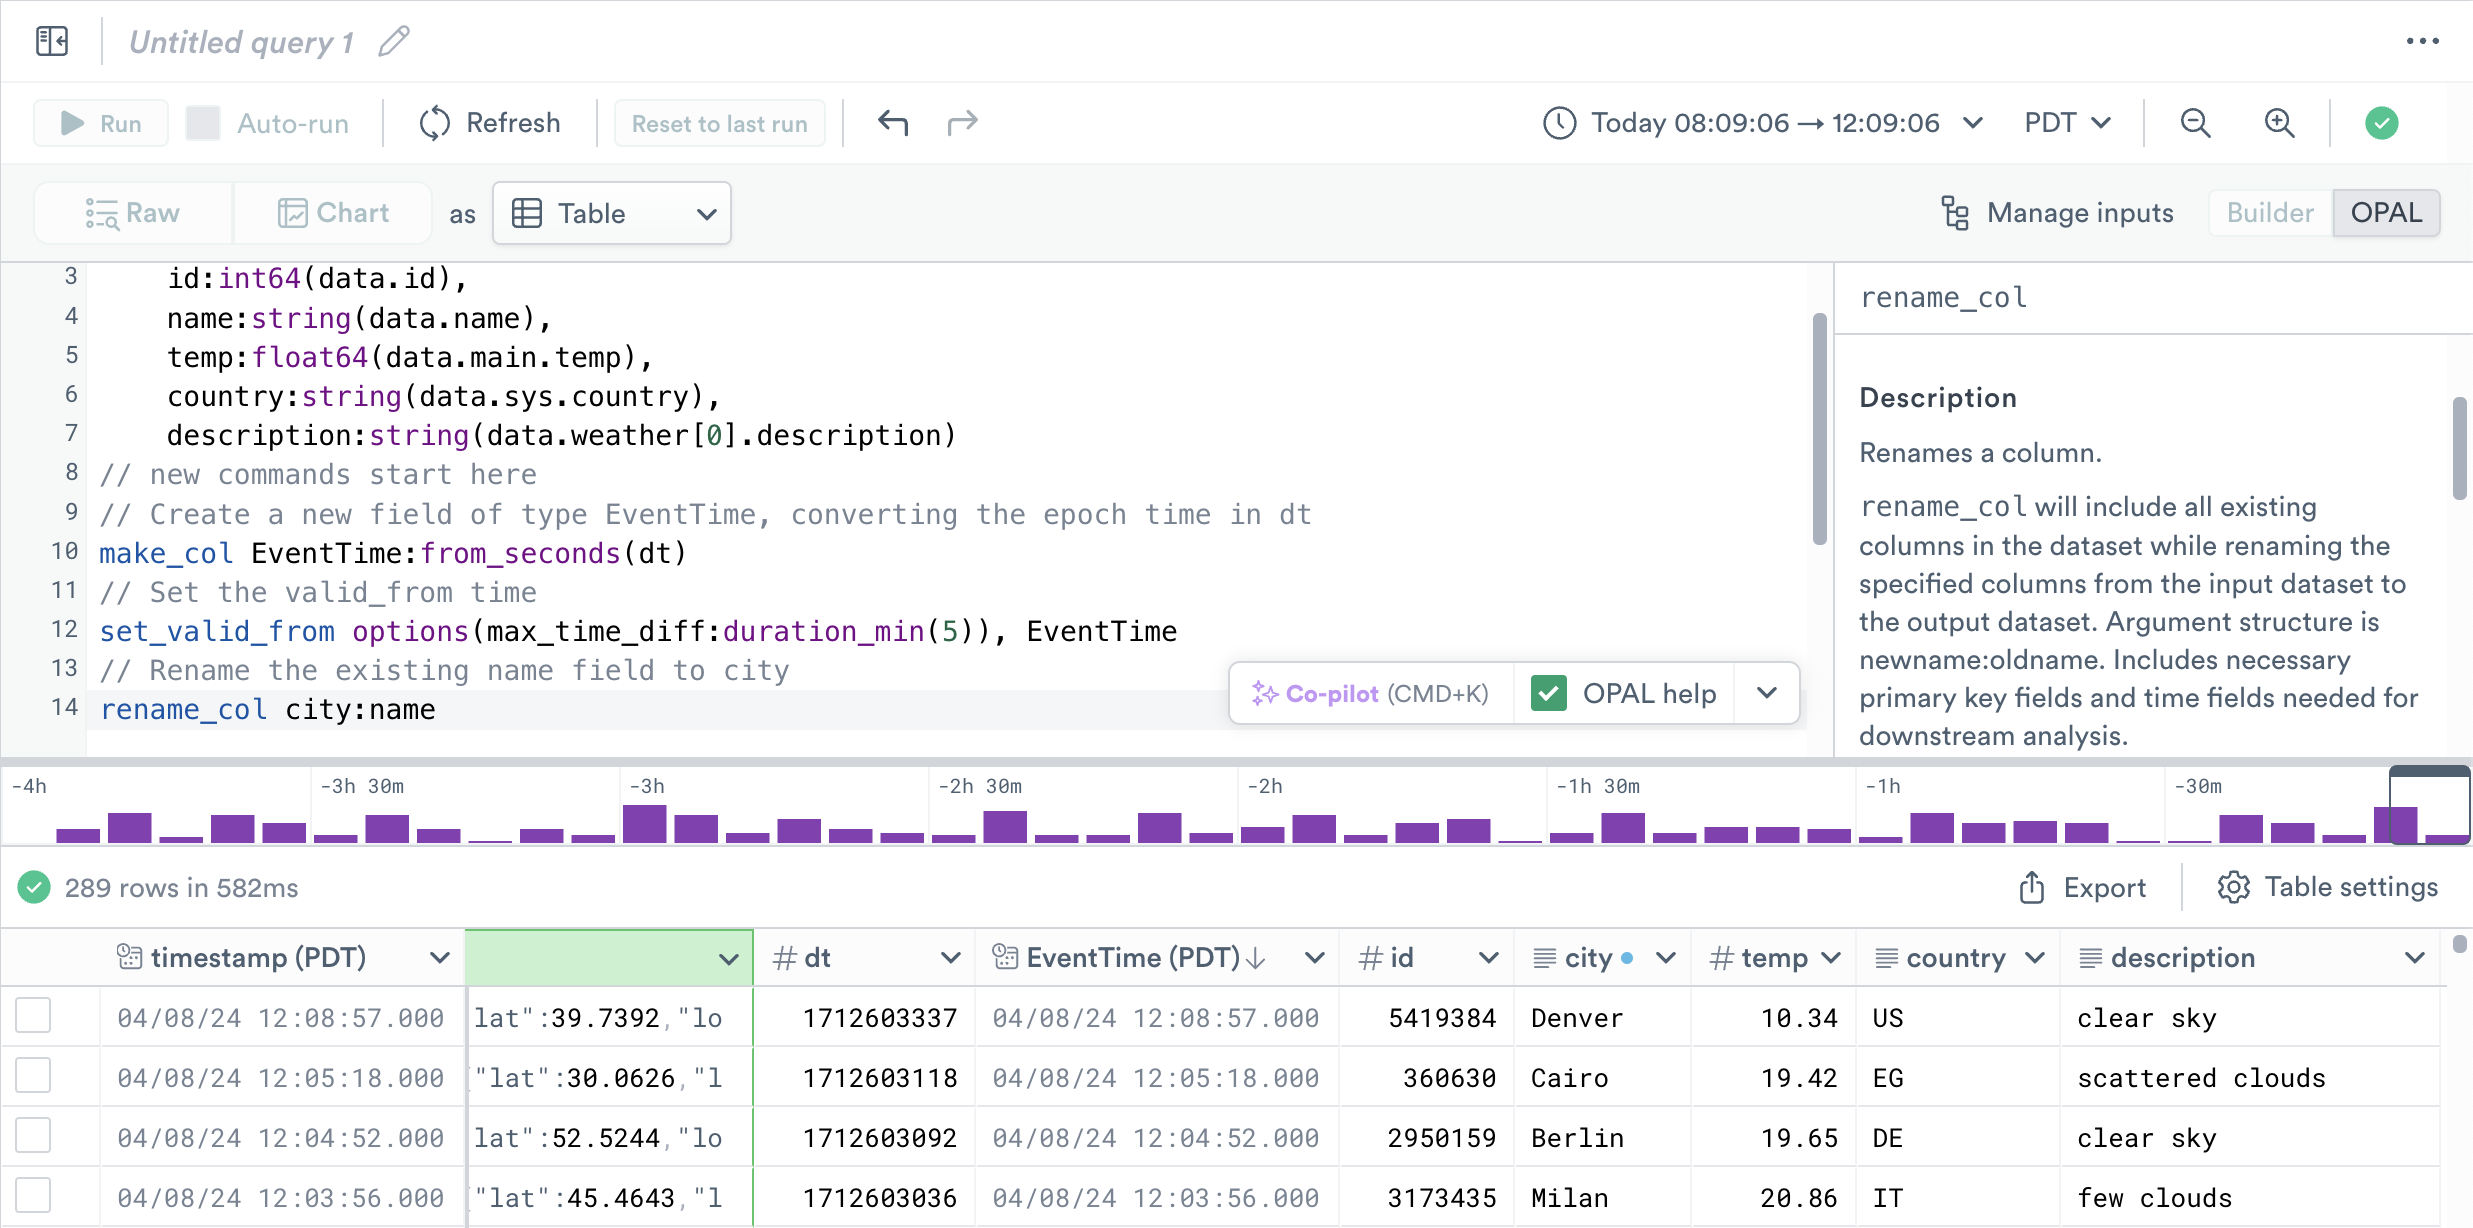Click the undo arrow icon
This screenshot has height=1228, width=2473.
[x=892, y=123]
